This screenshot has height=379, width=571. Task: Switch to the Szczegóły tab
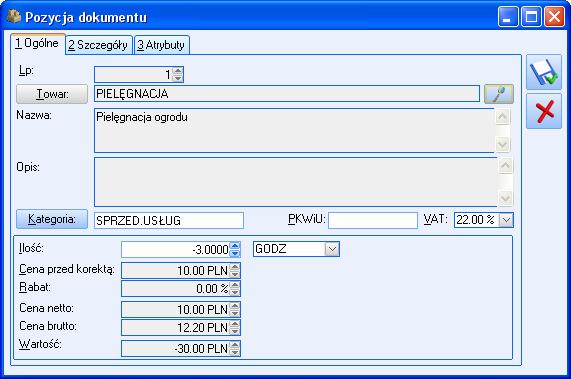98,45
